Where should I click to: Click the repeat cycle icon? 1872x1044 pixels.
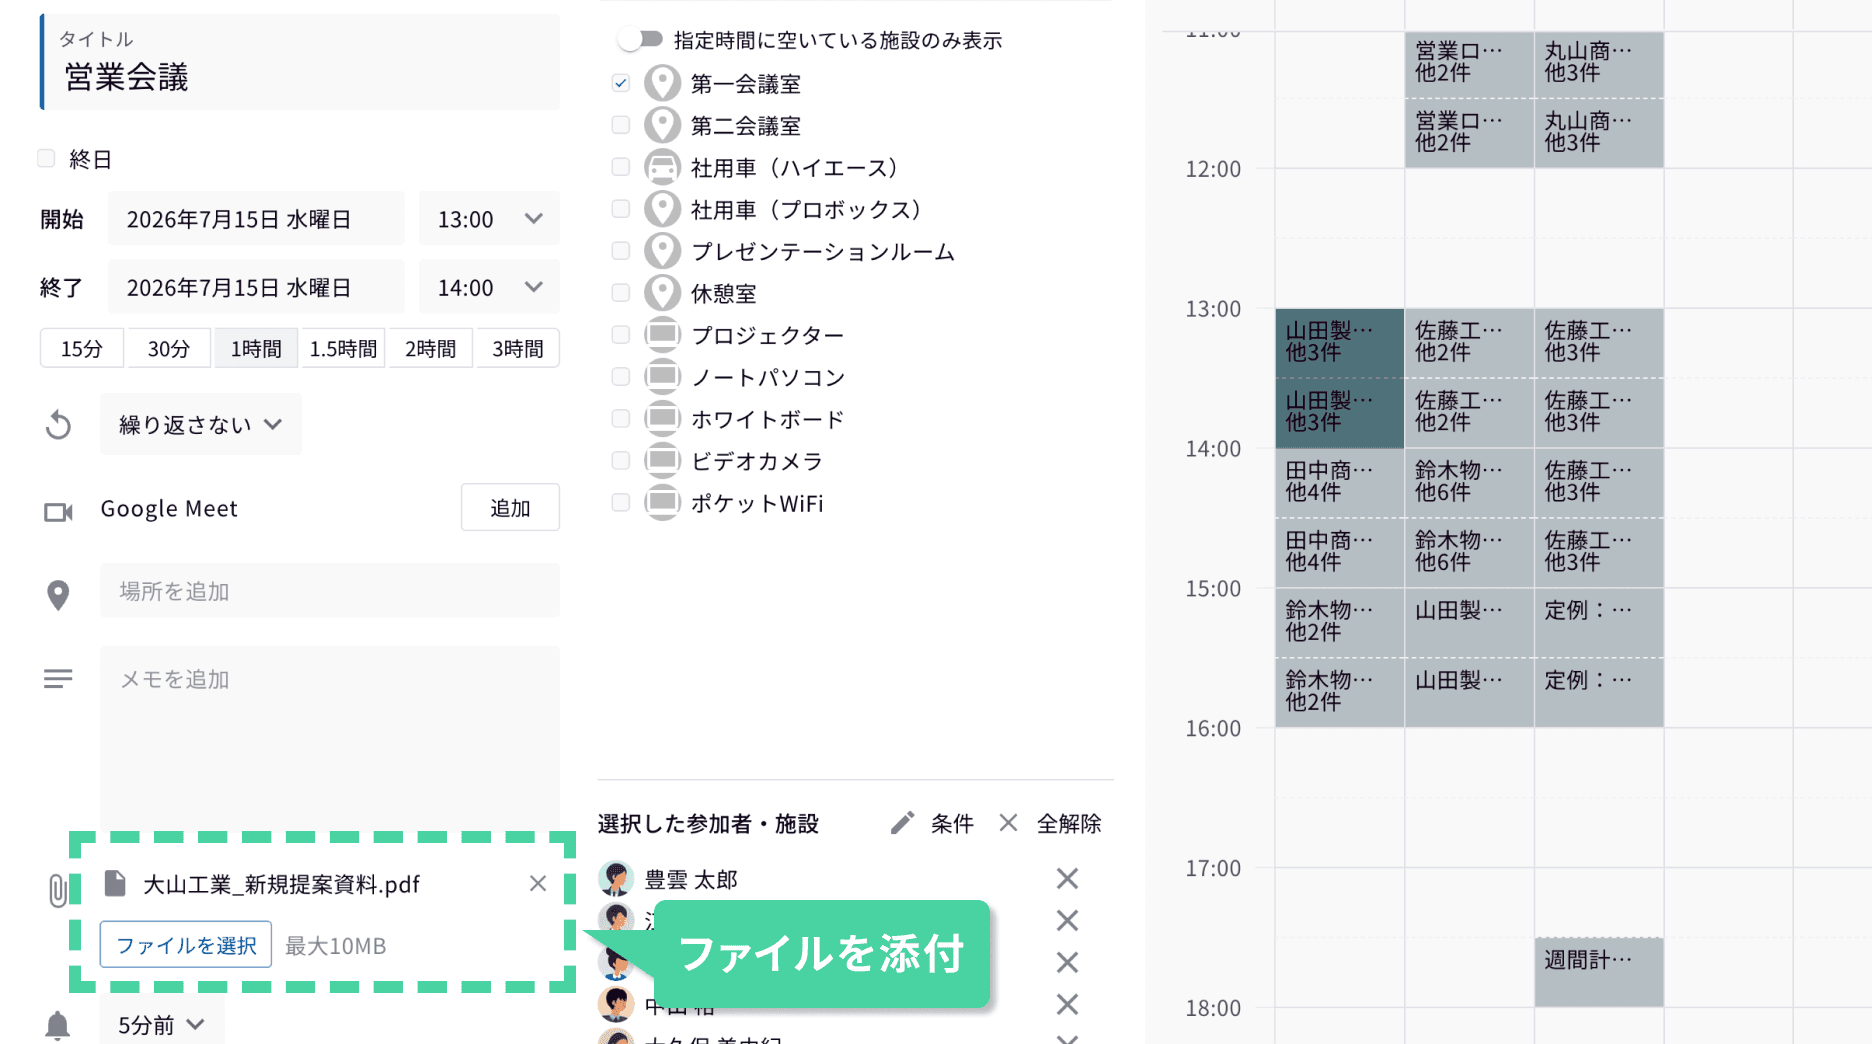(x=59, y=425)
